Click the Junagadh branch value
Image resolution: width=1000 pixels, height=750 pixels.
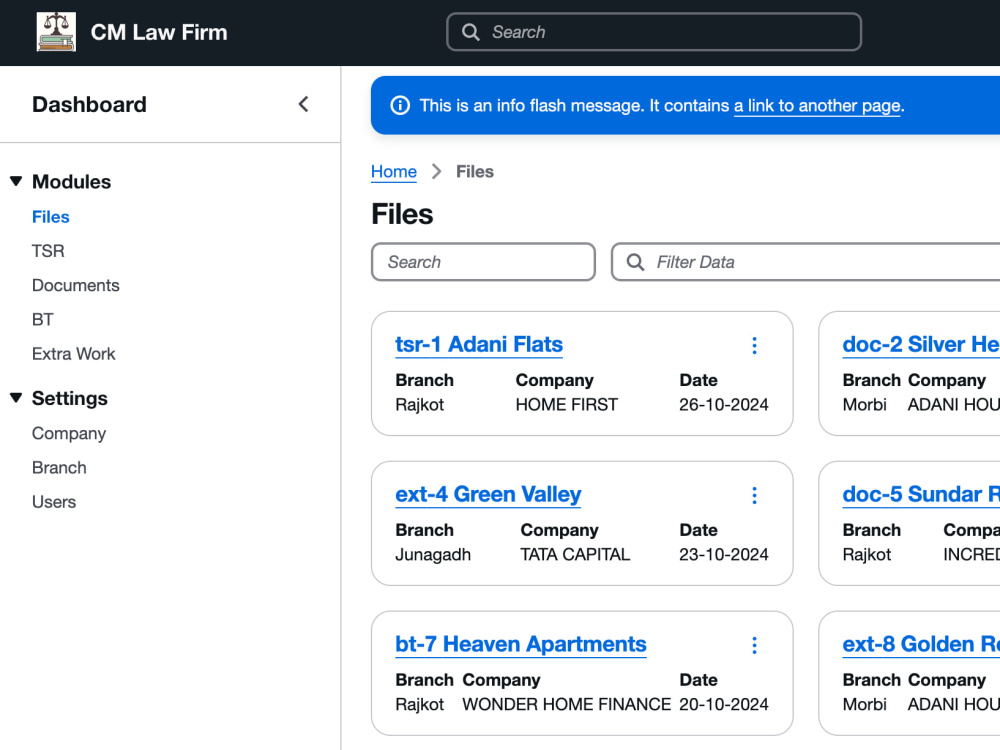[x=432, y=555]
